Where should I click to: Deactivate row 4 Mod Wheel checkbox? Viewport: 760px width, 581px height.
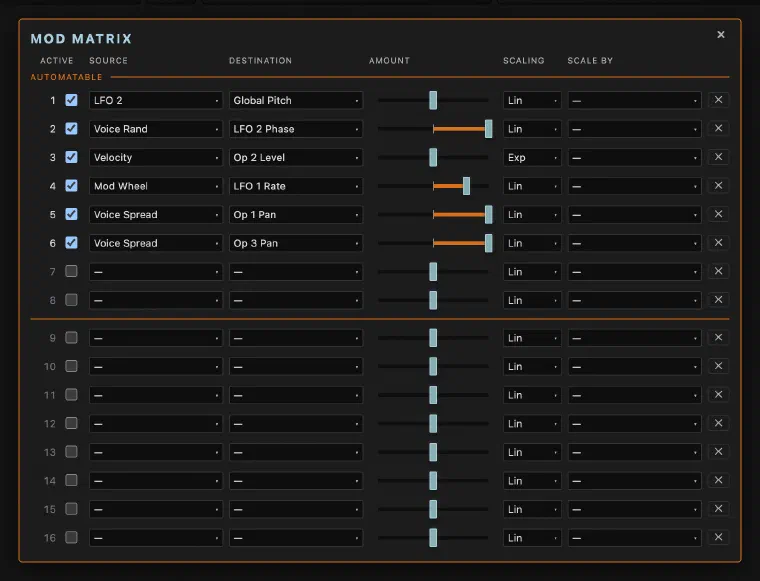71,186
